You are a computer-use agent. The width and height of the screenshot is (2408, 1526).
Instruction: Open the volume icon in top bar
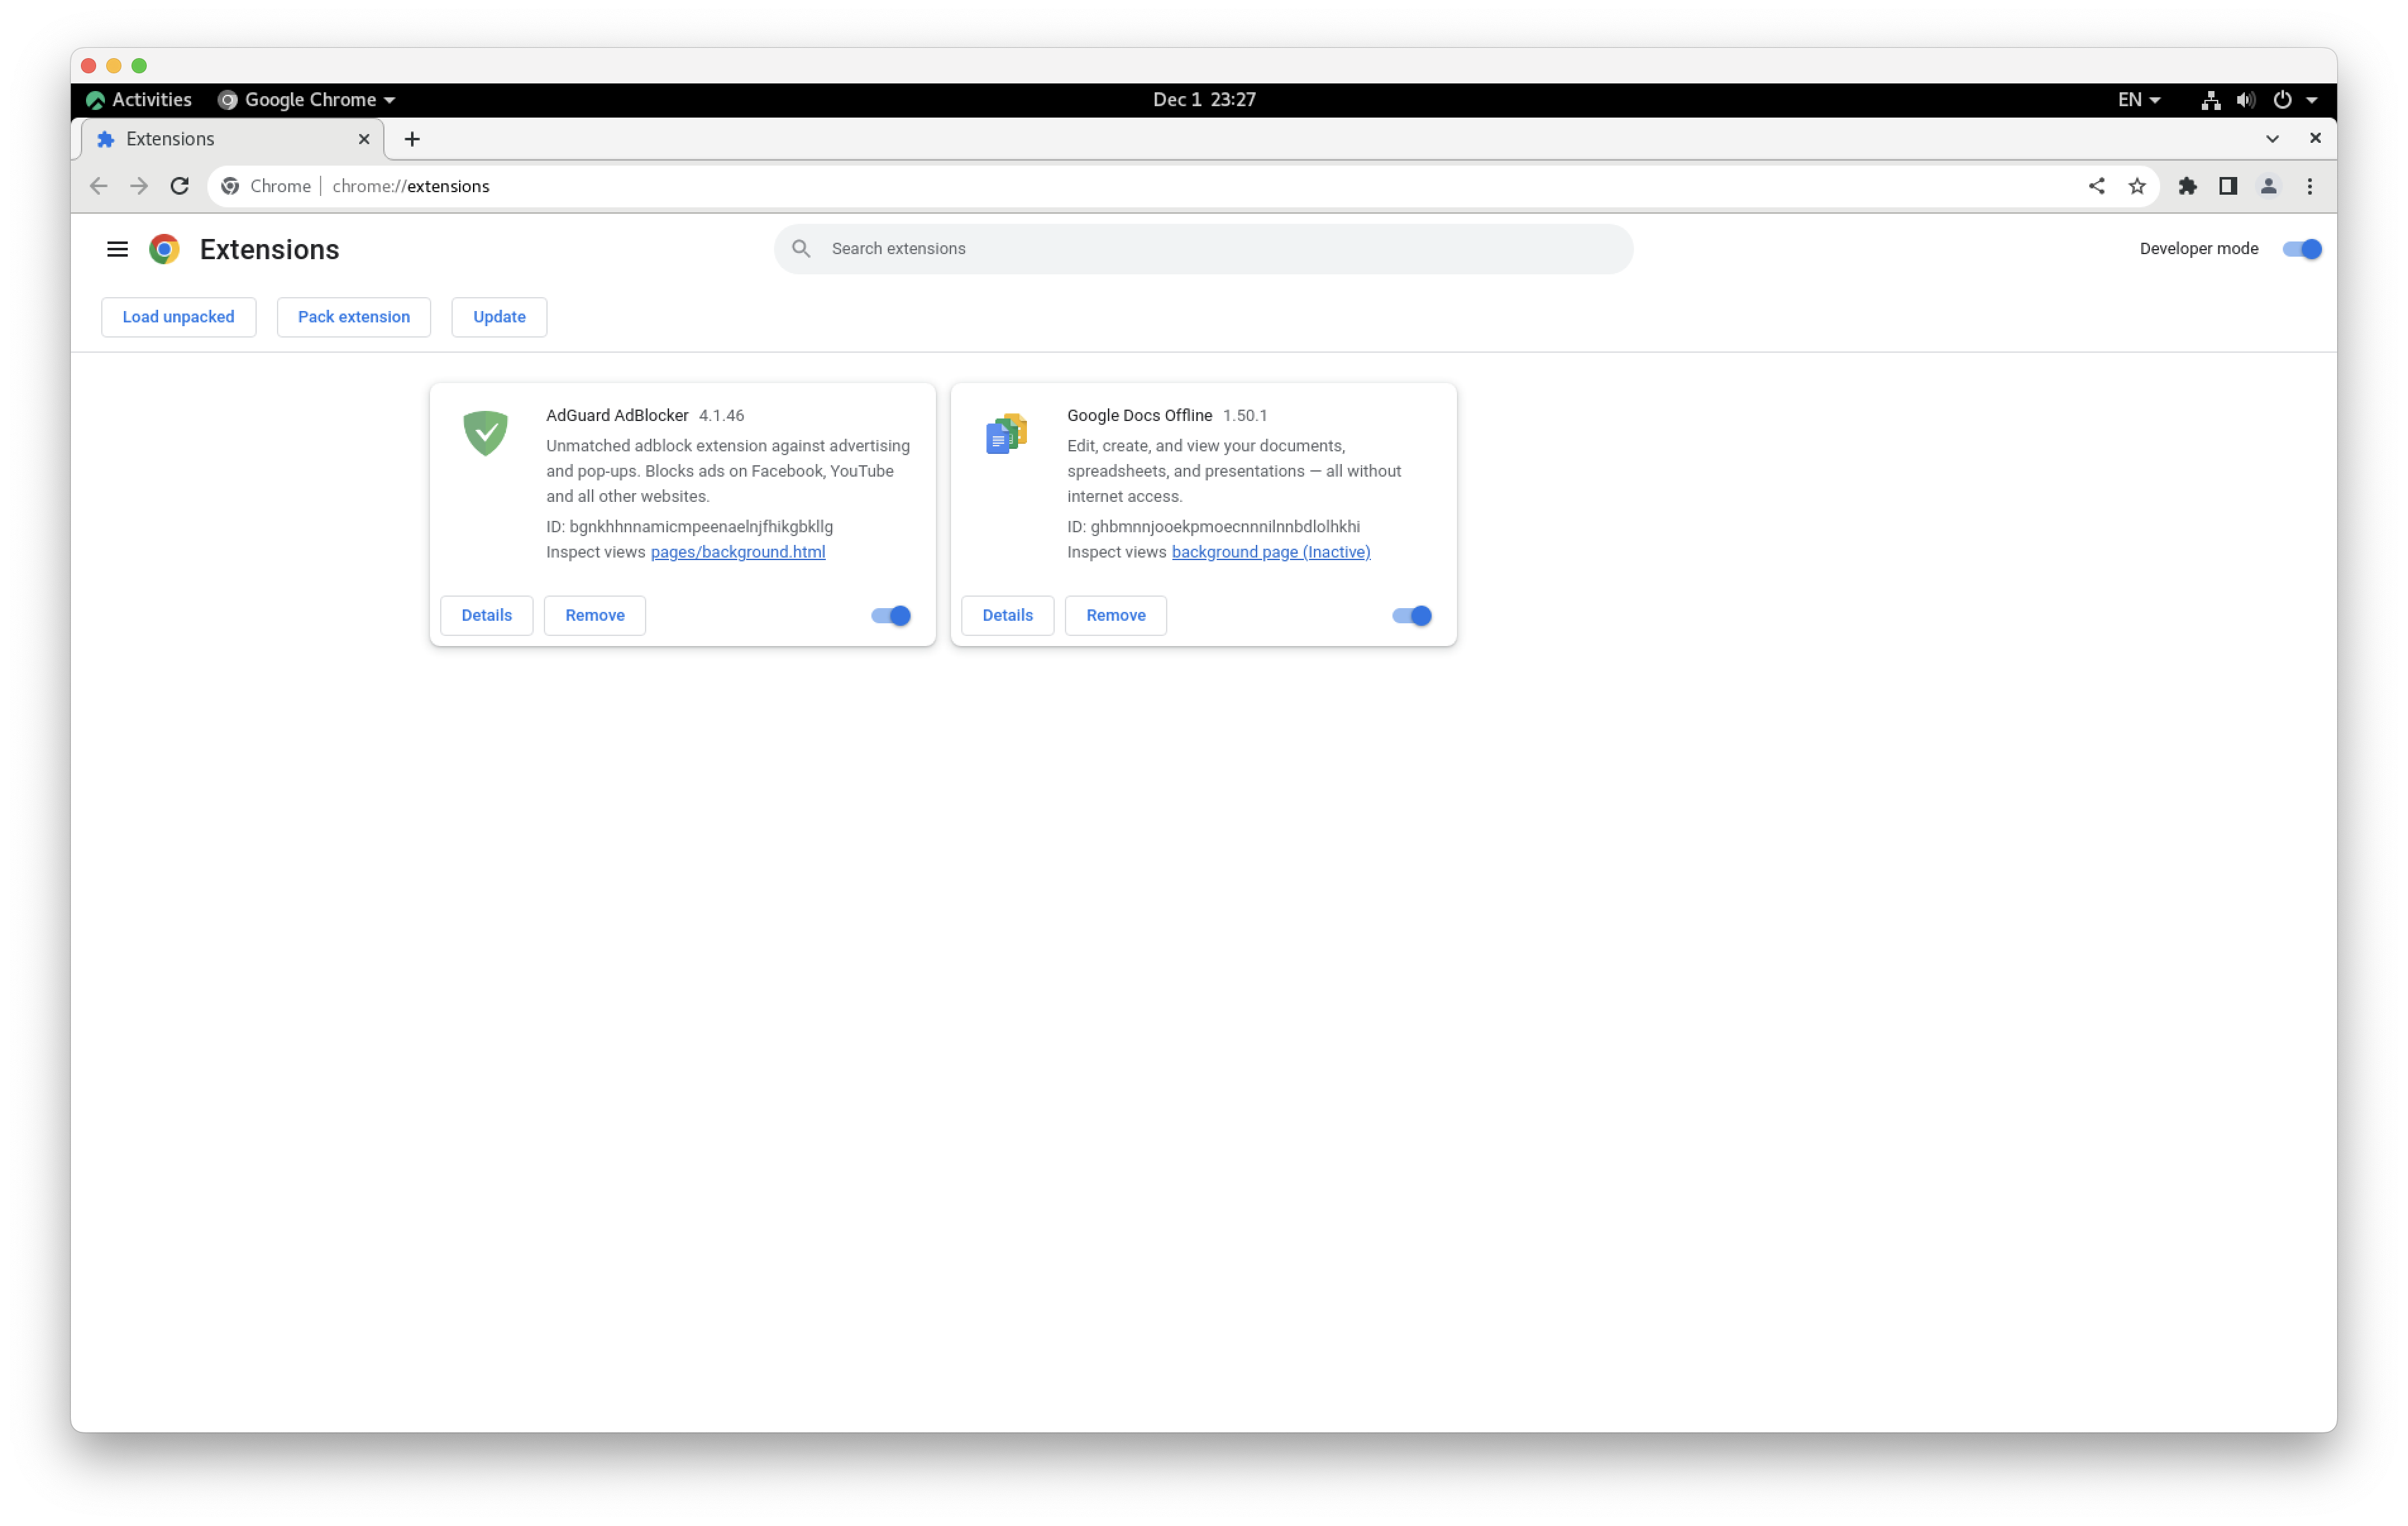coord(2246,100)
